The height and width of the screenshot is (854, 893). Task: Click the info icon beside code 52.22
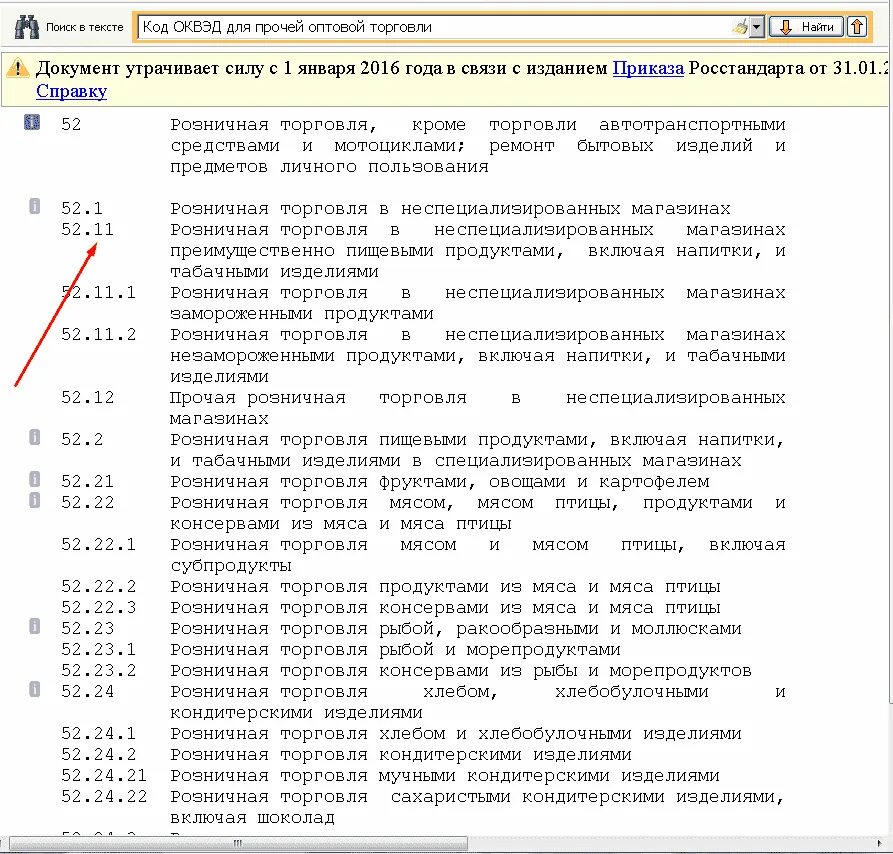[x=34, y=500]
